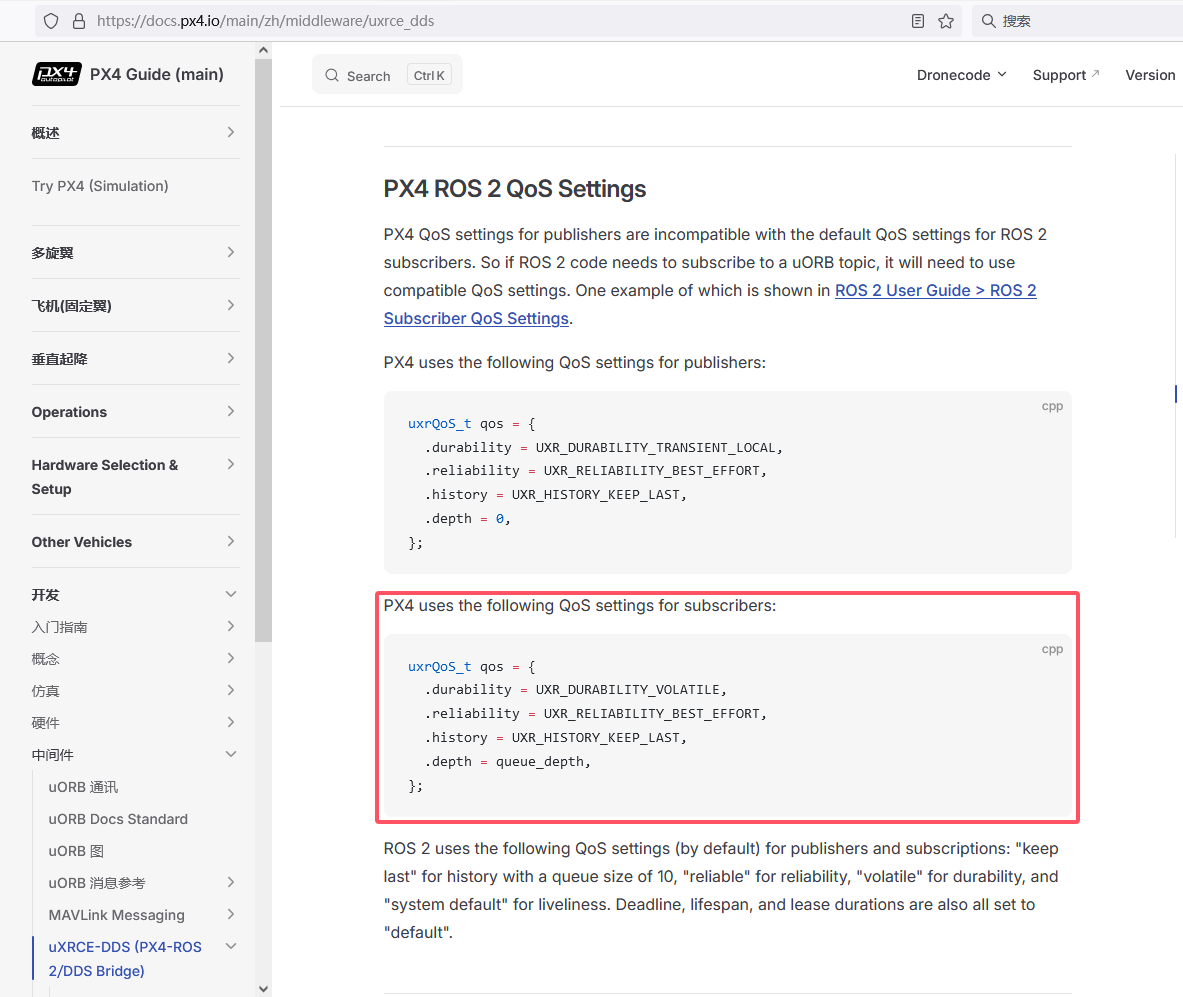The height and width of the screenshot is (997, 1183).
Task: Click the sidebar scroll down arrow
Action: (263, 989)
